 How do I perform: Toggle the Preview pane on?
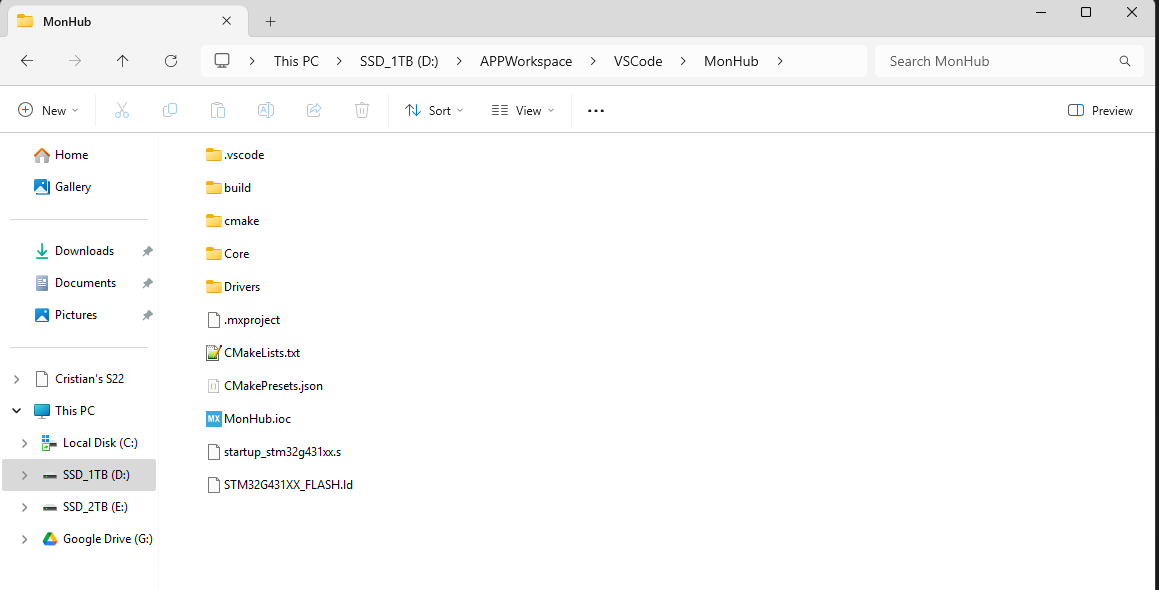(x=1100, y=110)
